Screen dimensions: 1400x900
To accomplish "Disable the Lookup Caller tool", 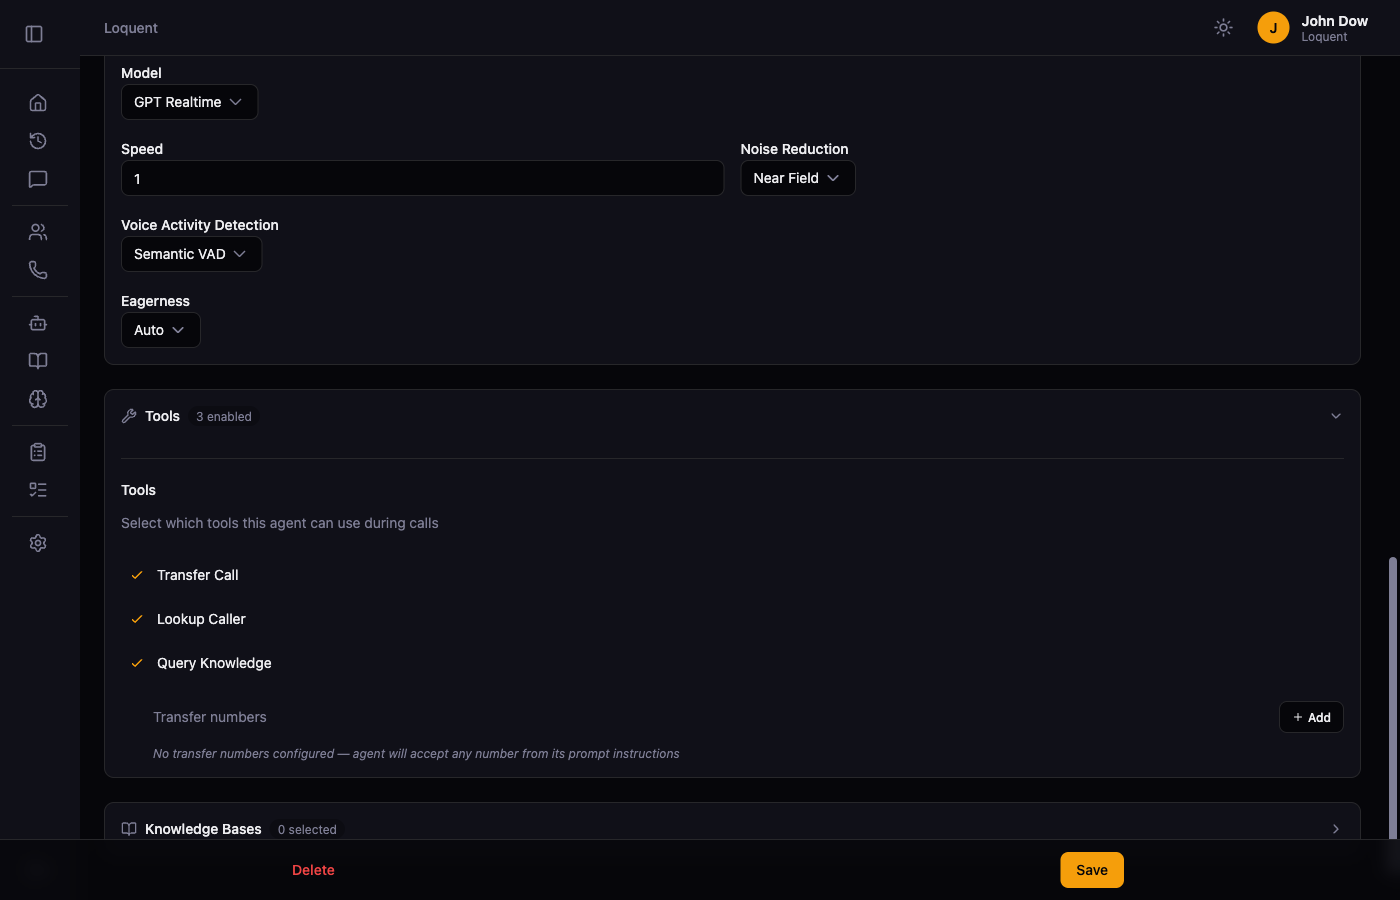I will [137, 619].
